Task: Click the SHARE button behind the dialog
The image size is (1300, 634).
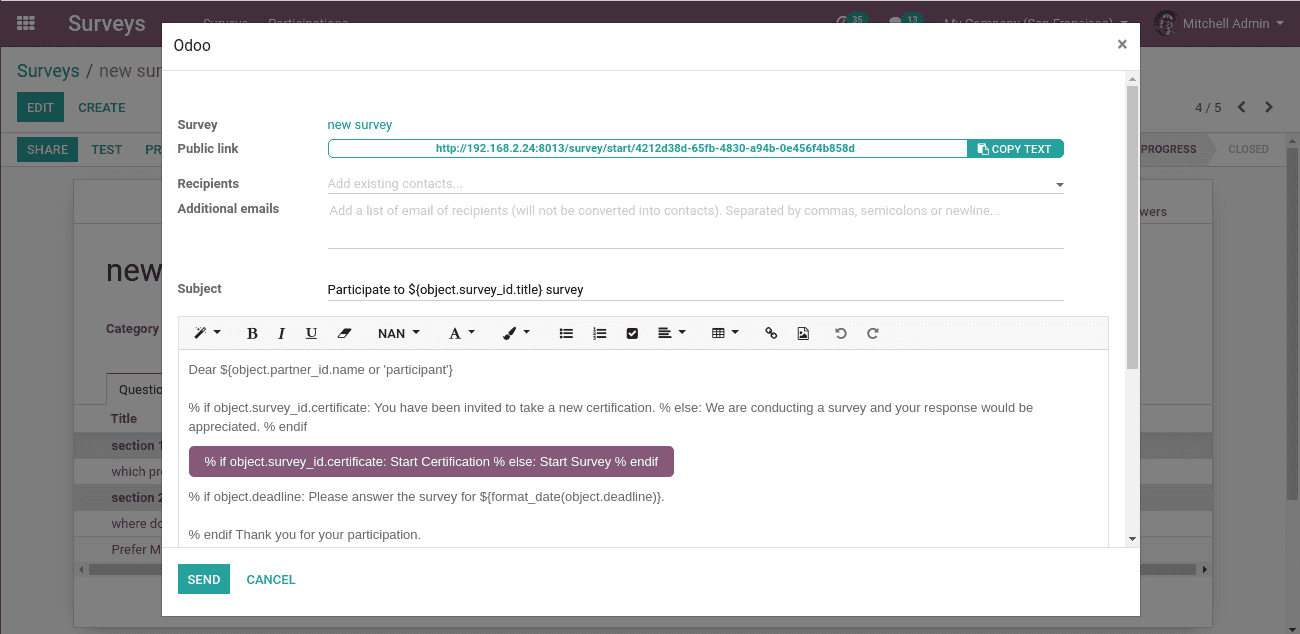Action: tap(48, 149)
